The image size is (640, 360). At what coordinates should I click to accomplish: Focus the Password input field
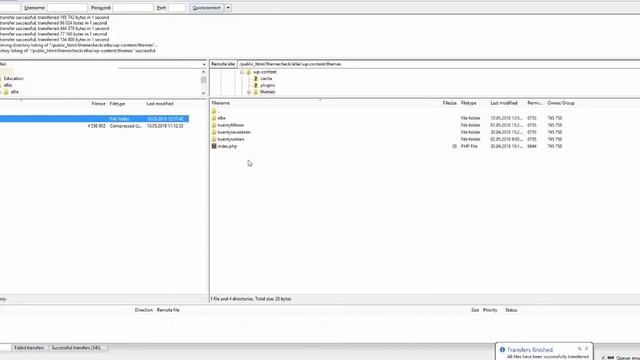click(133, 8)
